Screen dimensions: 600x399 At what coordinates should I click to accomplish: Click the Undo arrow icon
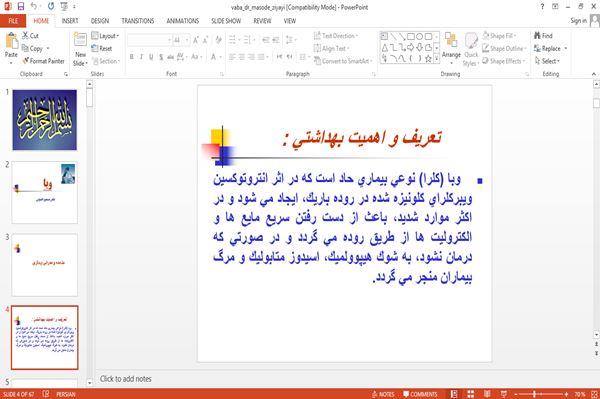(x=34, y=6)
